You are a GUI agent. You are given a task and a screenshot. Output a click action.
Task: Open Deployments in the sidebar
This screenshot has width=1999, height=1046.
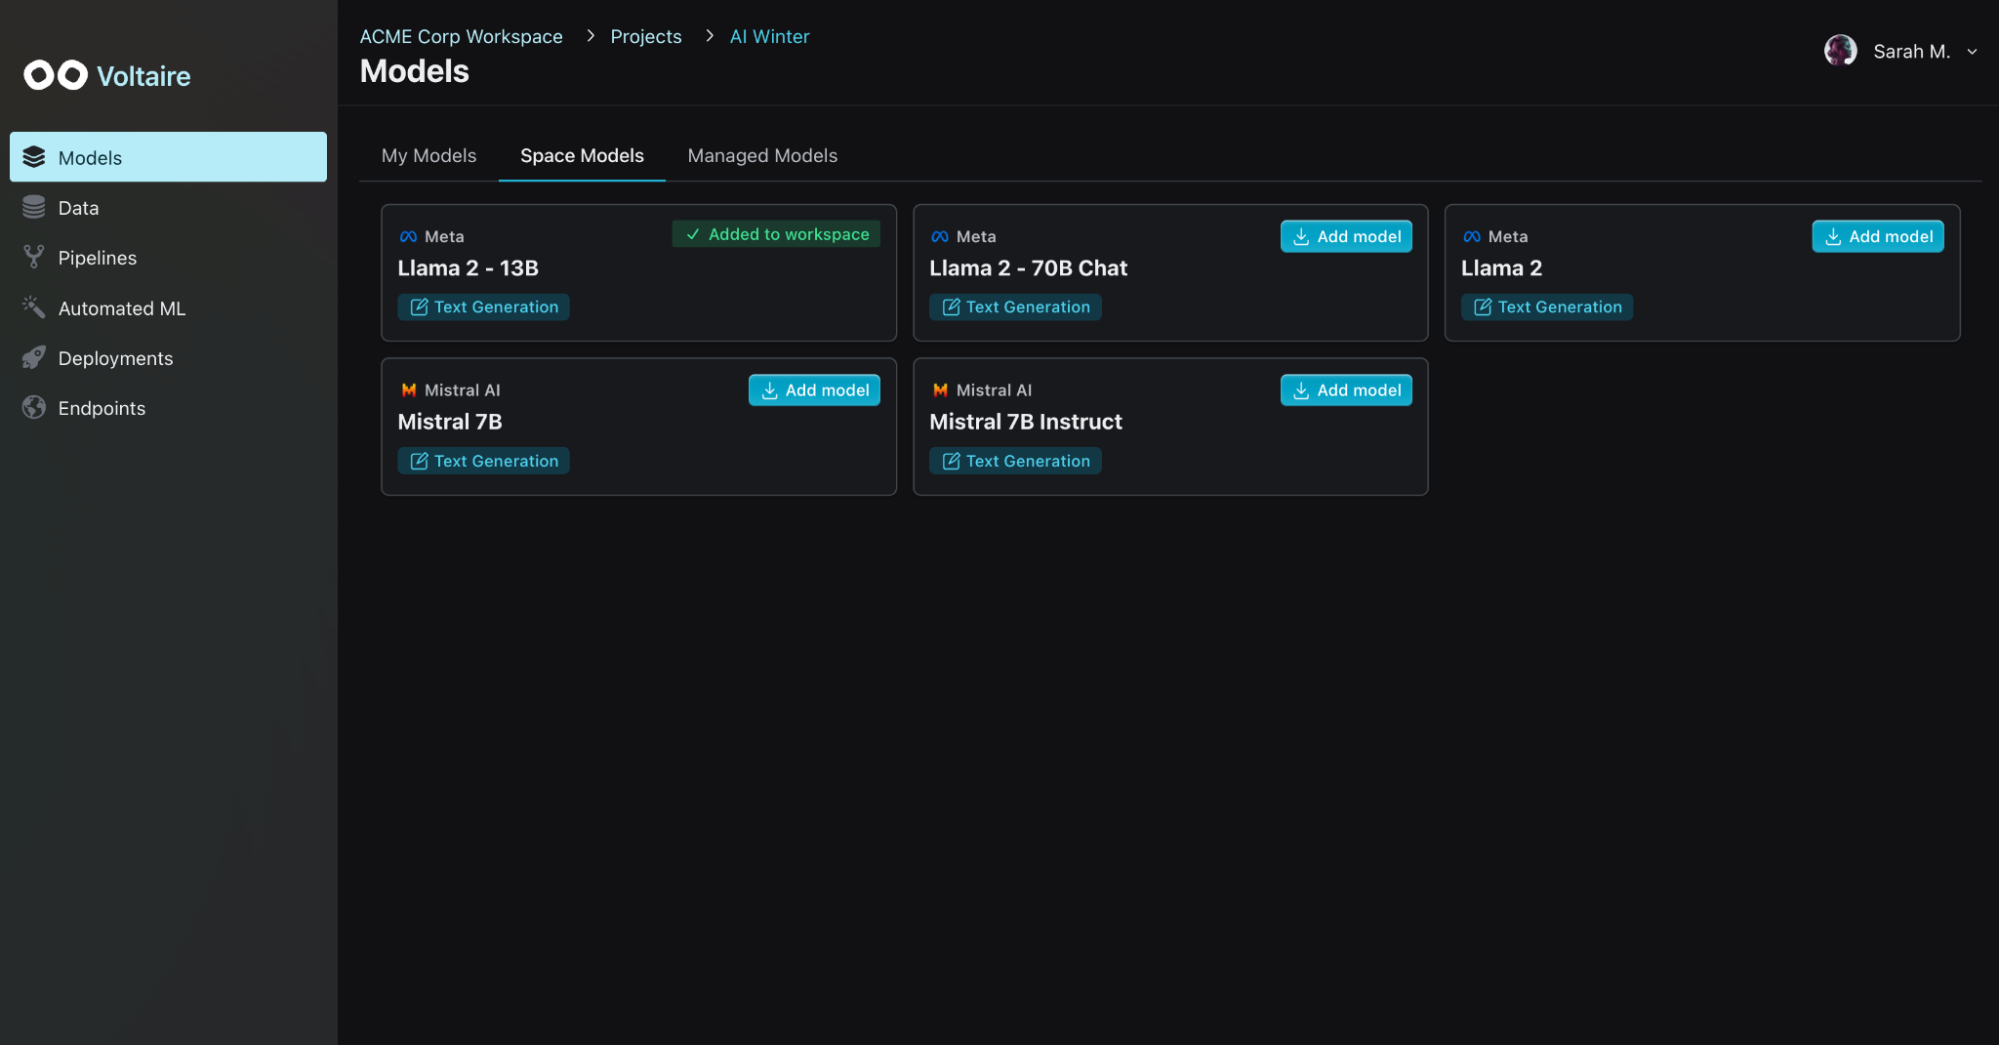[x=168, y=358]
